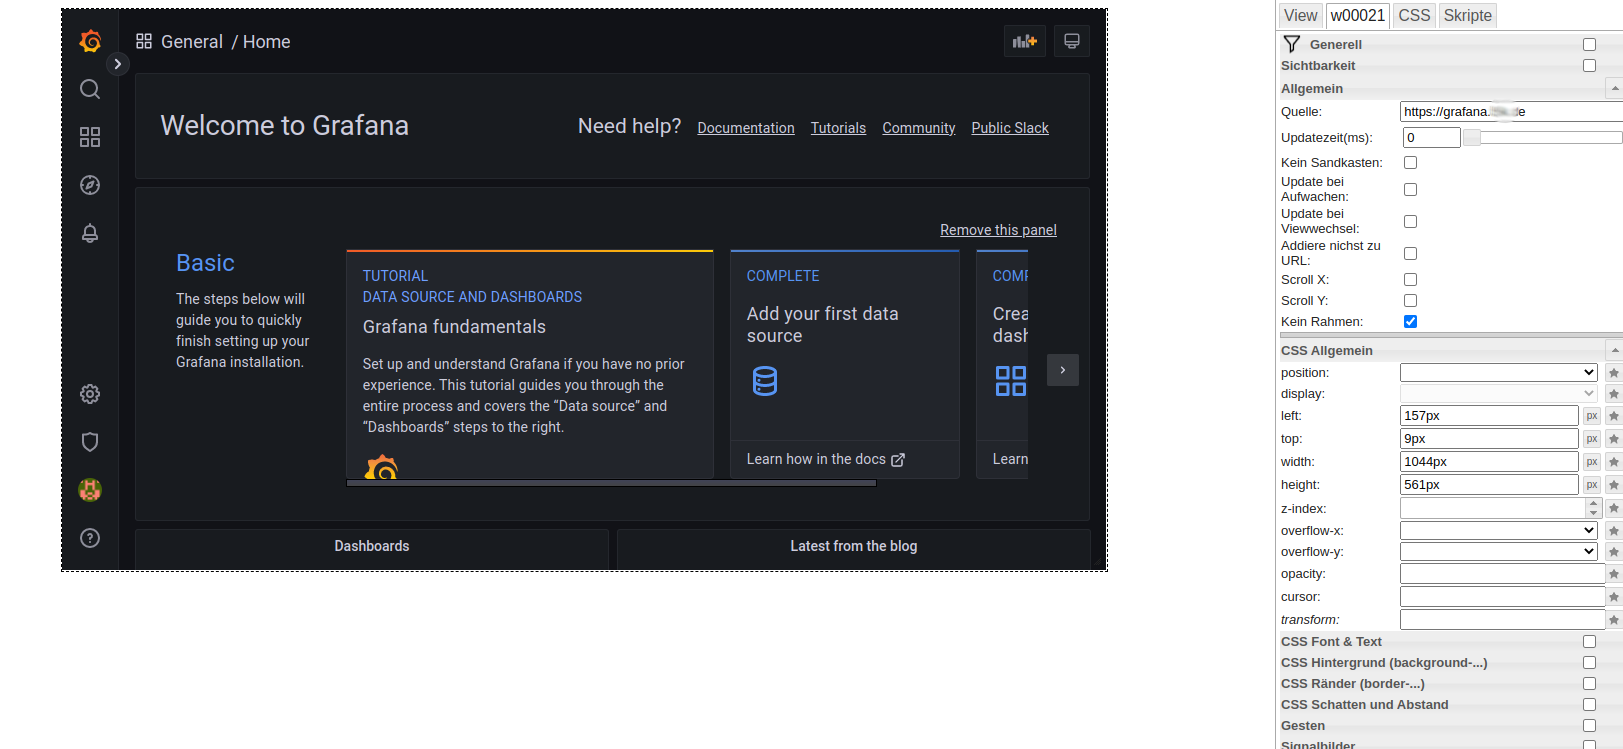Viewport: 1623px width, 749px height.
Task: Click the Add panel chart icon
Action: pyautogui.click(x=1025, y=41)
